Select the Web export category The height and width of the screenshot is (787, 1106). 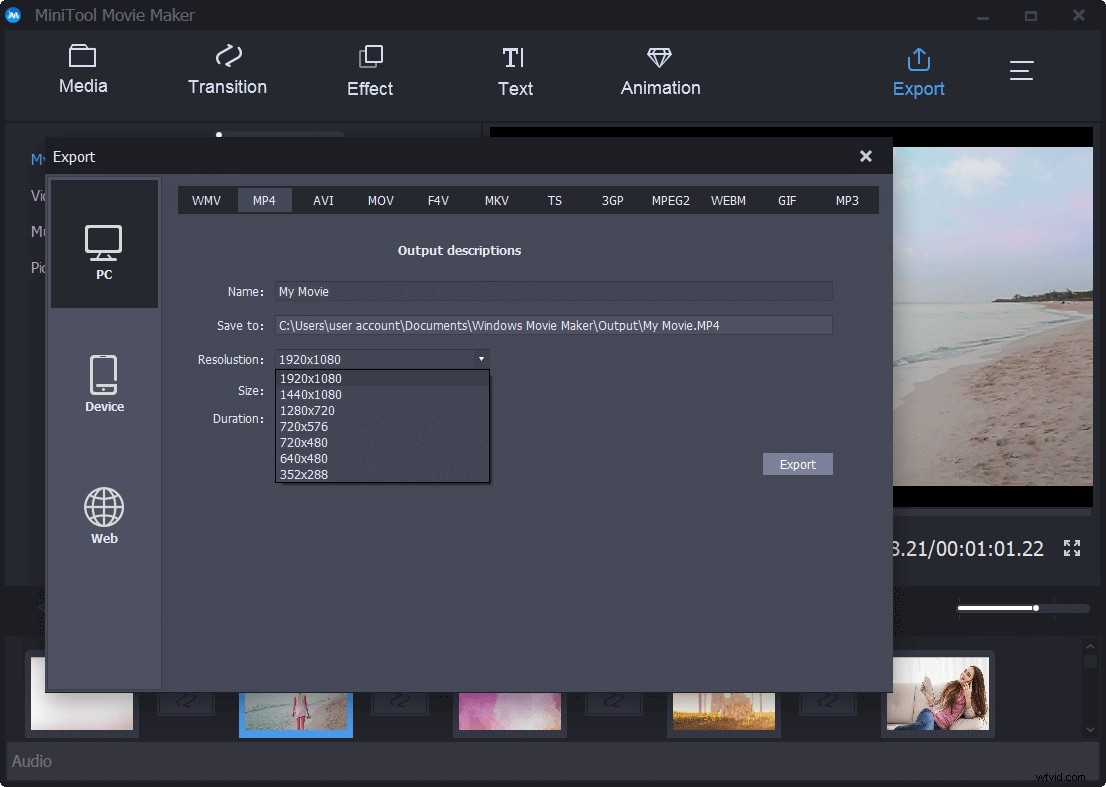tap(104, 517)
